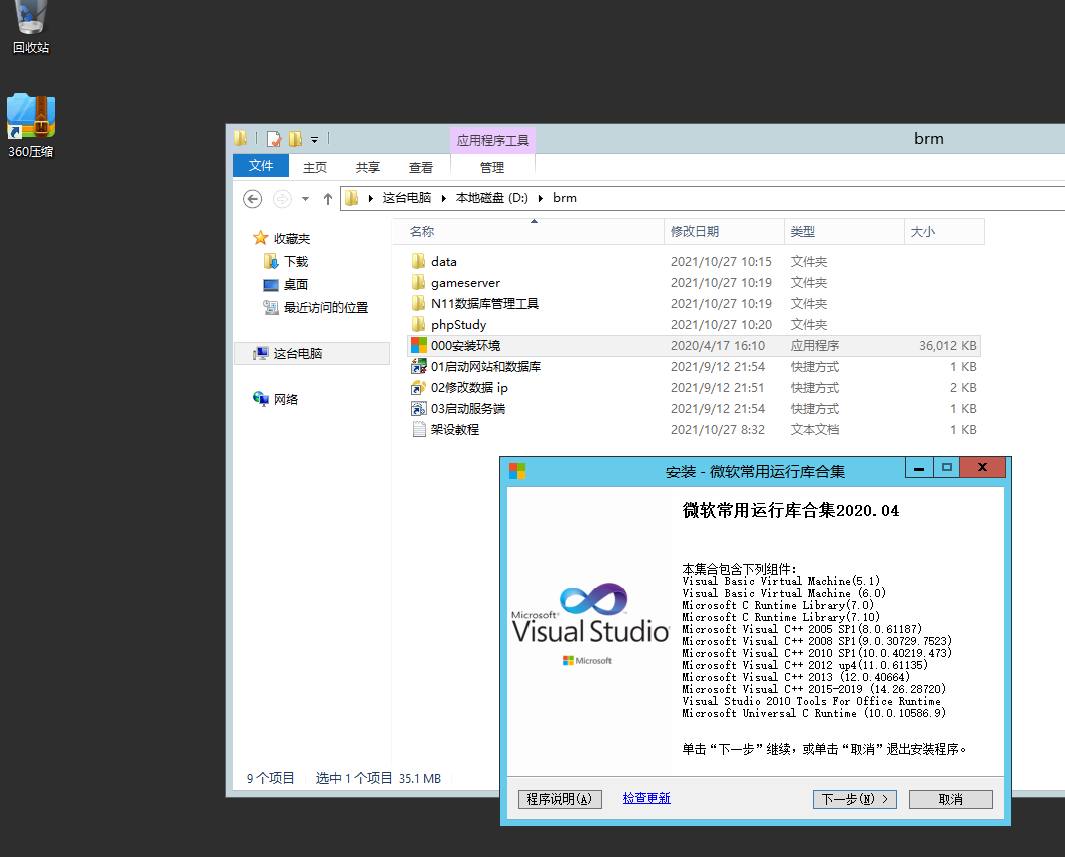The image size is (1065, 857).
Task: Select the 02修改数据 ip shortcut icon
Action: pyautogui.click(x=418, y=388)
